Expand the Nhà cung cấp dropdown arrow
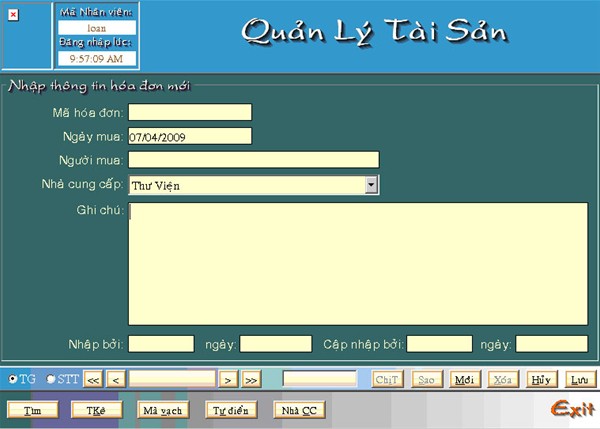Screen dimensions: 600x429 coord(371,184)
